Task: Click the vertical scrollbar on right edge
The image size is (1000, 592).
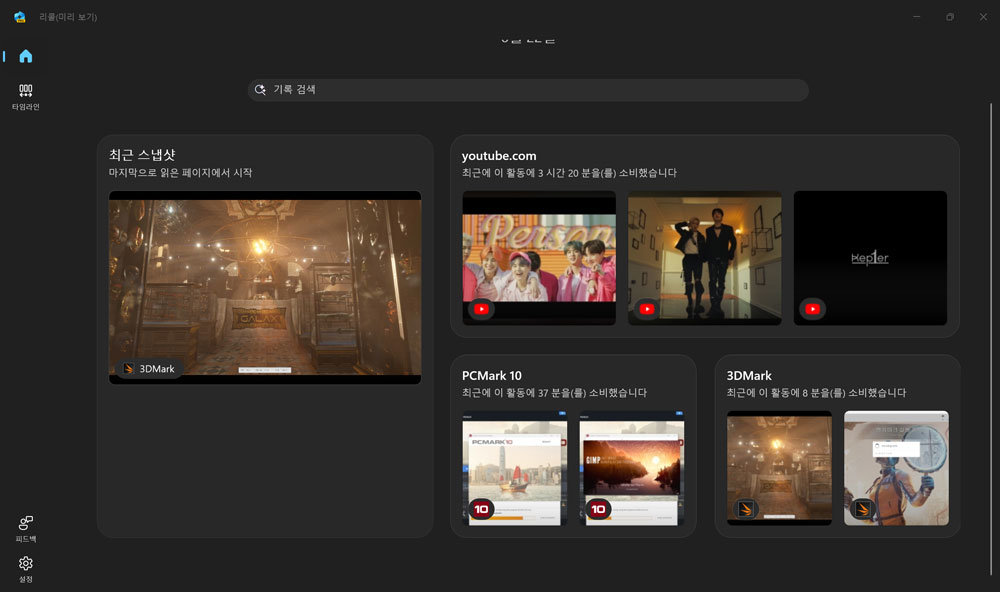Action: coord(990,338)
